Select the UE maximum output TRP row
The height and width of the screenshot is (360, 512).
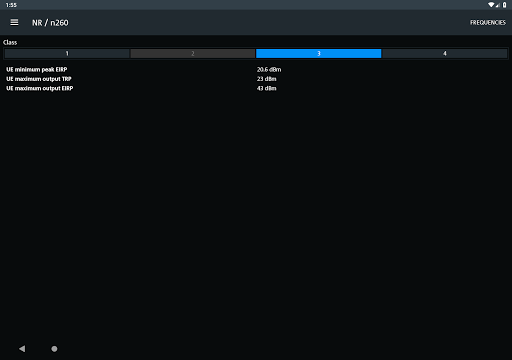tap(256, 79)
